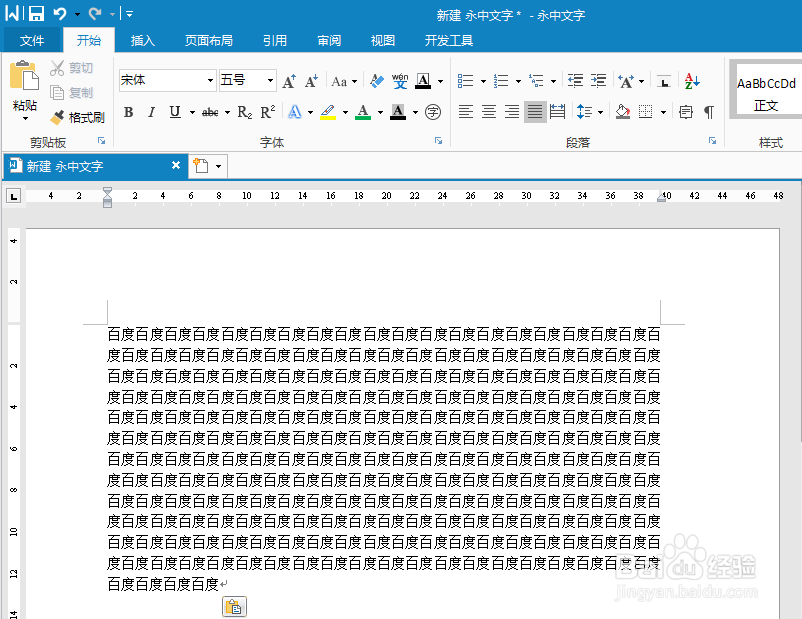
Task: Apply multilevel list
Action: point(536,81)
